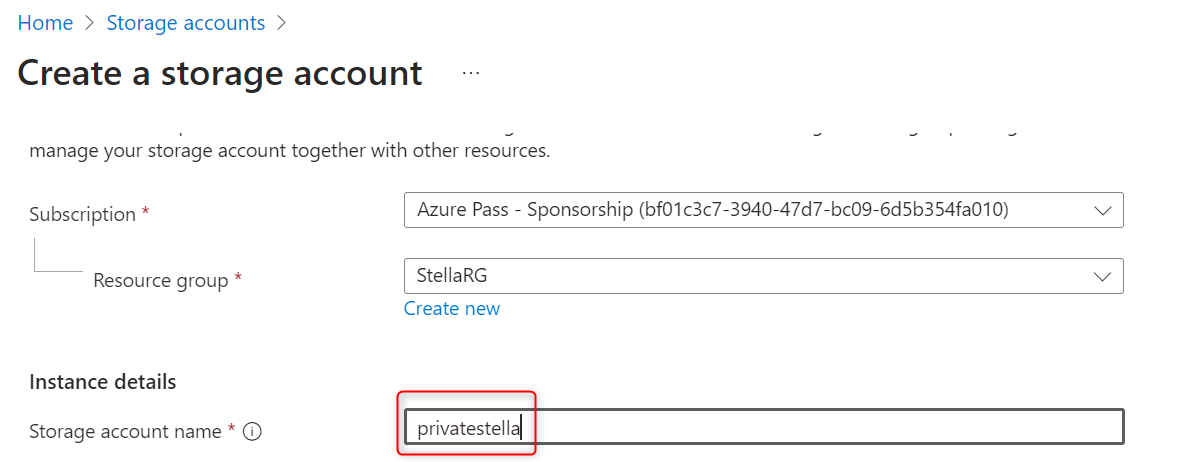Go to Storage accounts breadcrumb link
This screenshot has width=1183, height=462.
coord(186,23)
